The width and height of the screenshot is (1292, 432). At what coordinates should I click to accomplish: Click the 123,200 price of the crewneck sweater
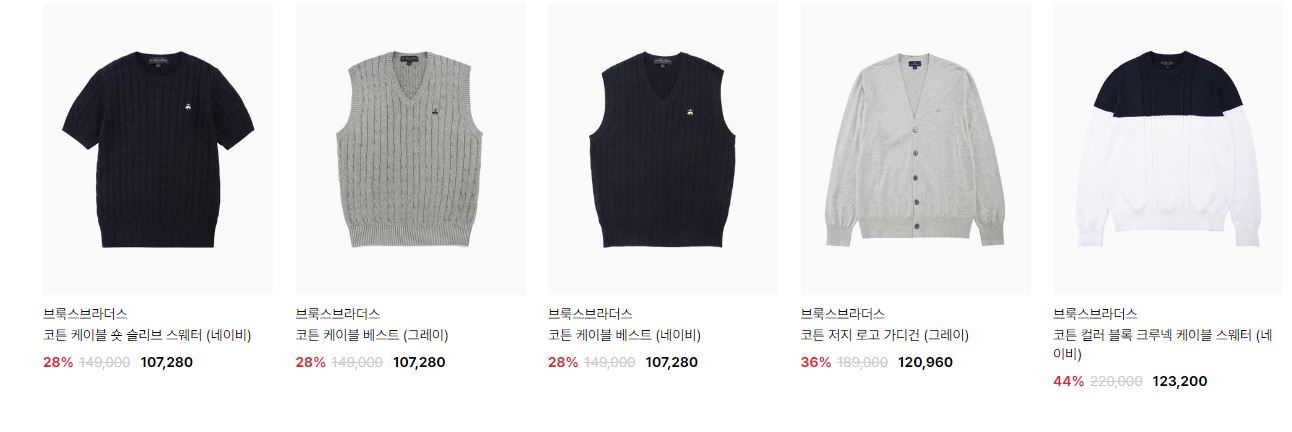[x=1180, y=381]
